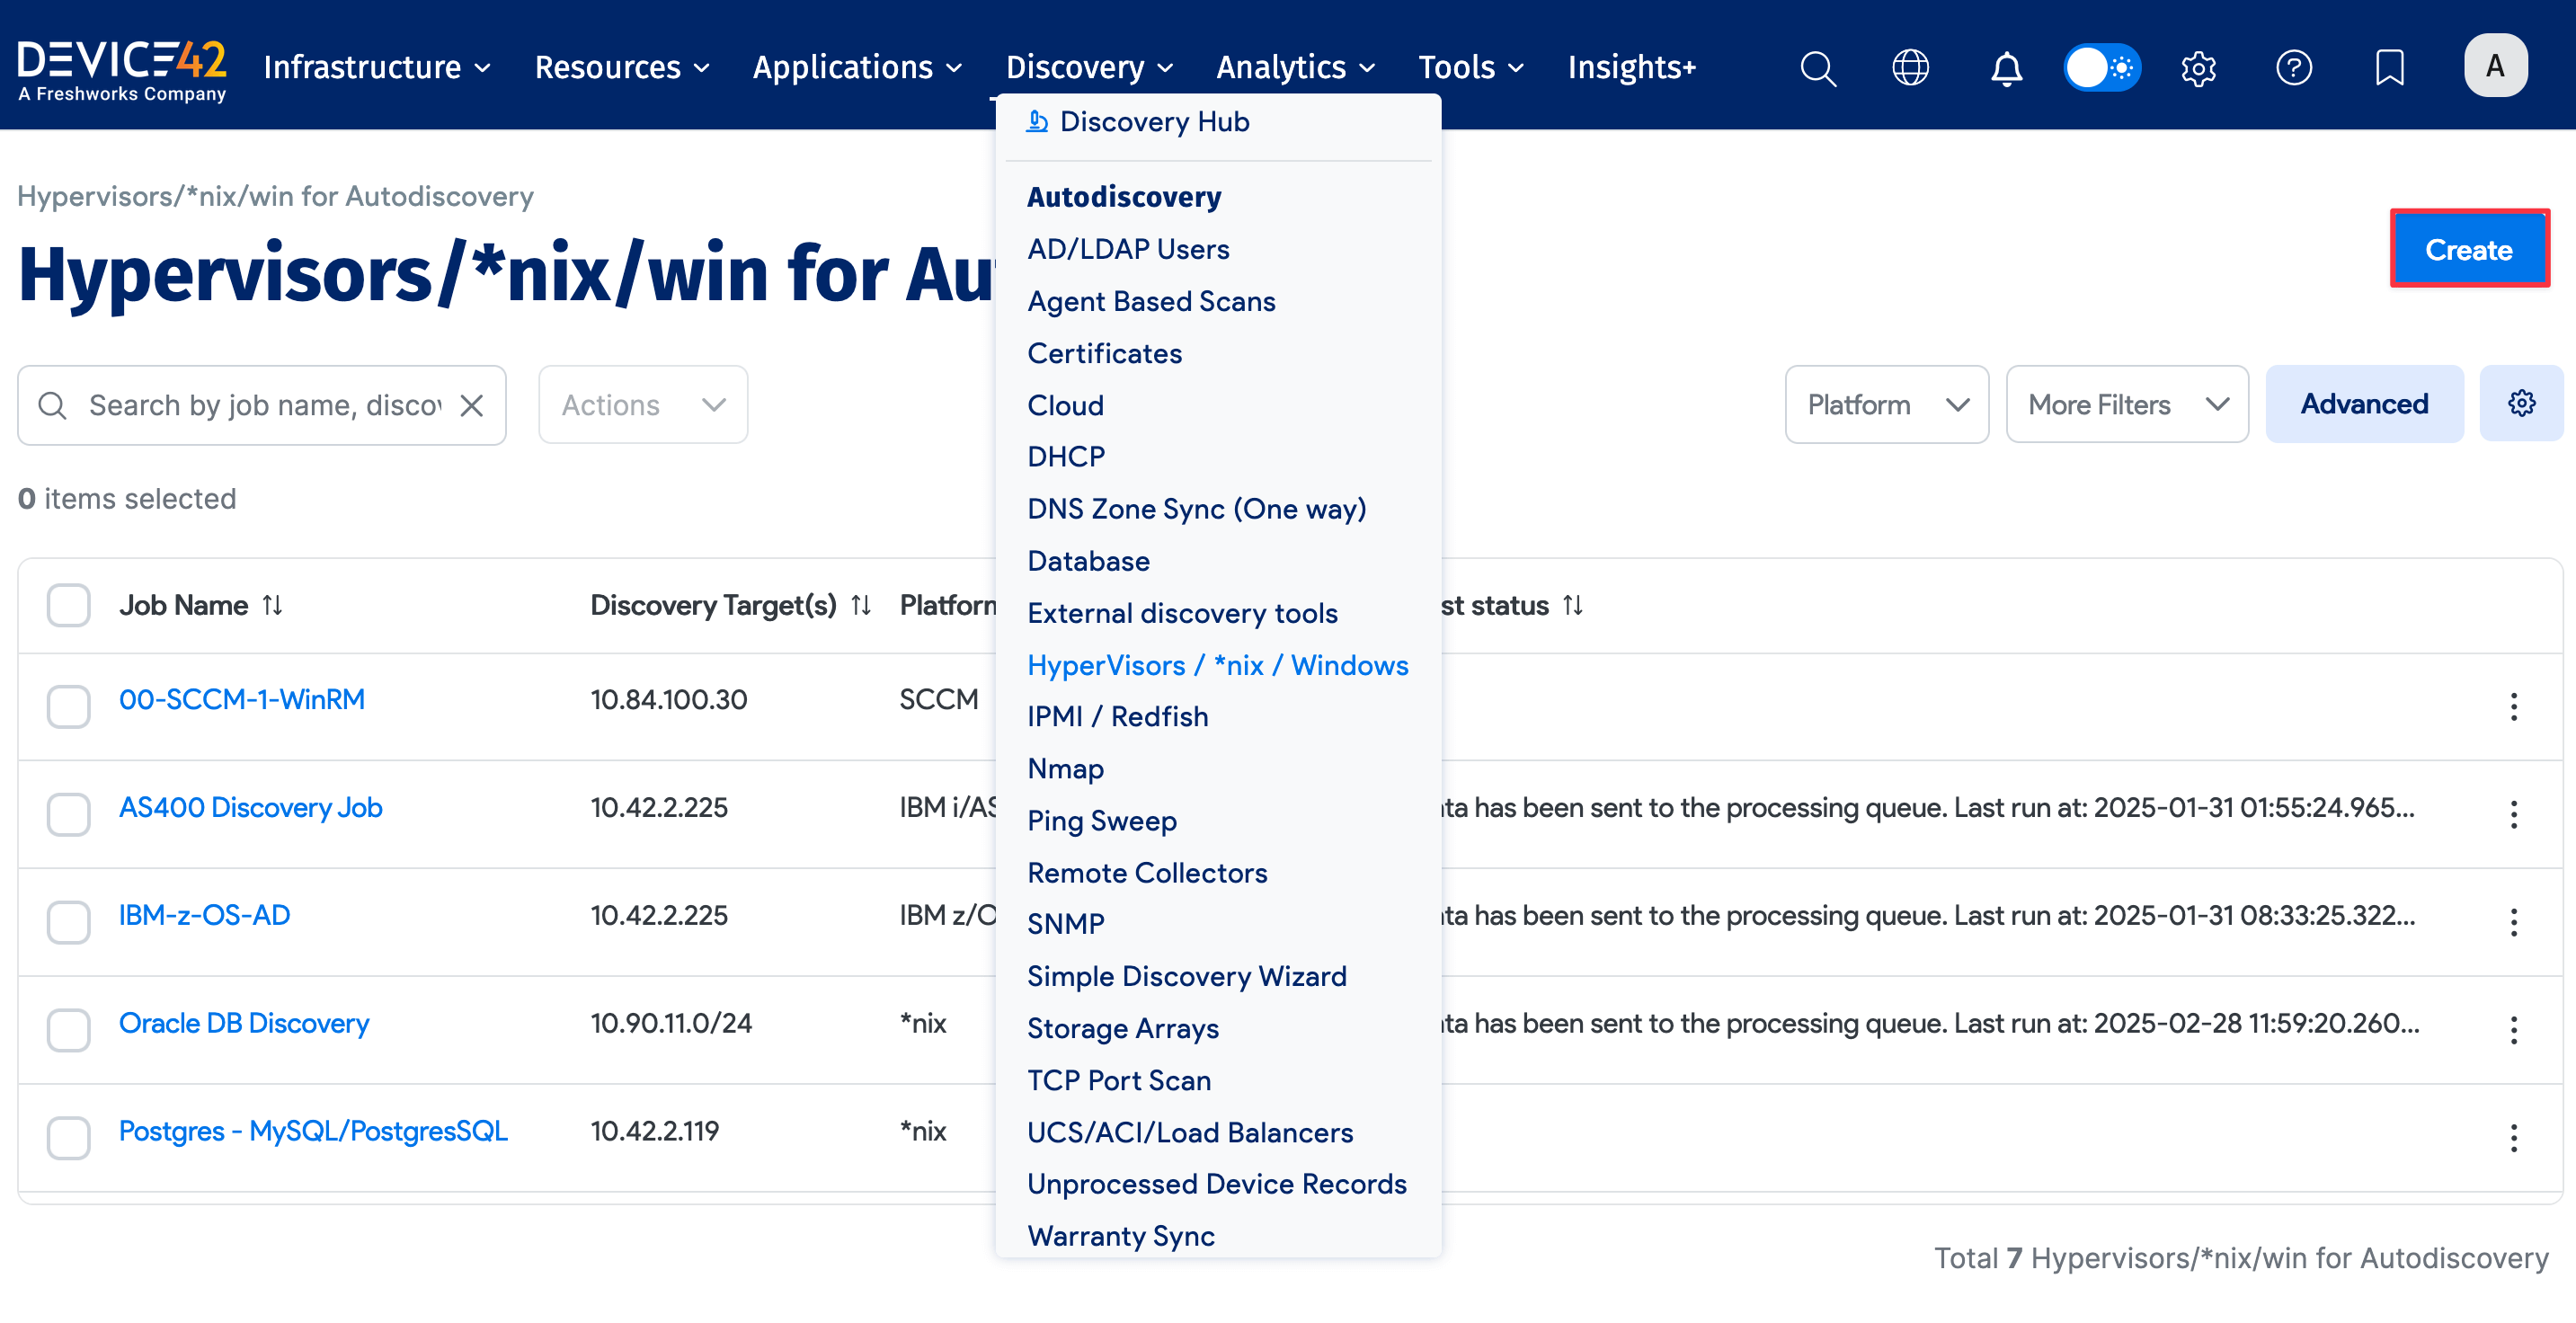Open the 00-SCCM-1-WinRM job link
Viewport: 2576px width, 1323px height.
tap(241, 699)
